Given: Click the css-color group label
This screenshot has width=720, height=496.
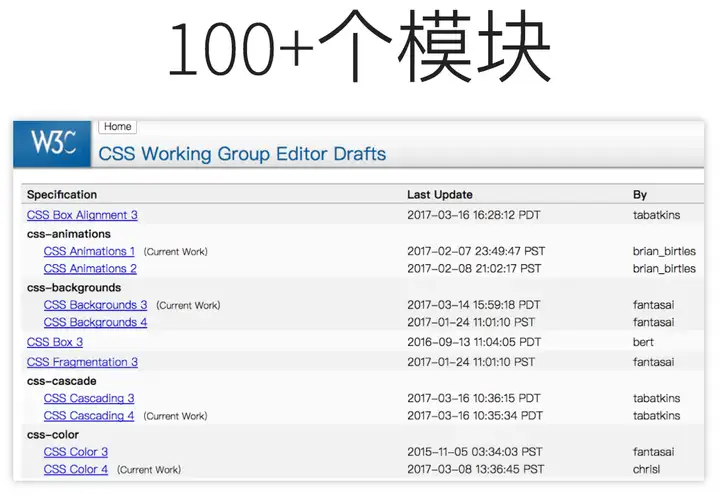Looking at the screenshot, I should click(53, 434).
